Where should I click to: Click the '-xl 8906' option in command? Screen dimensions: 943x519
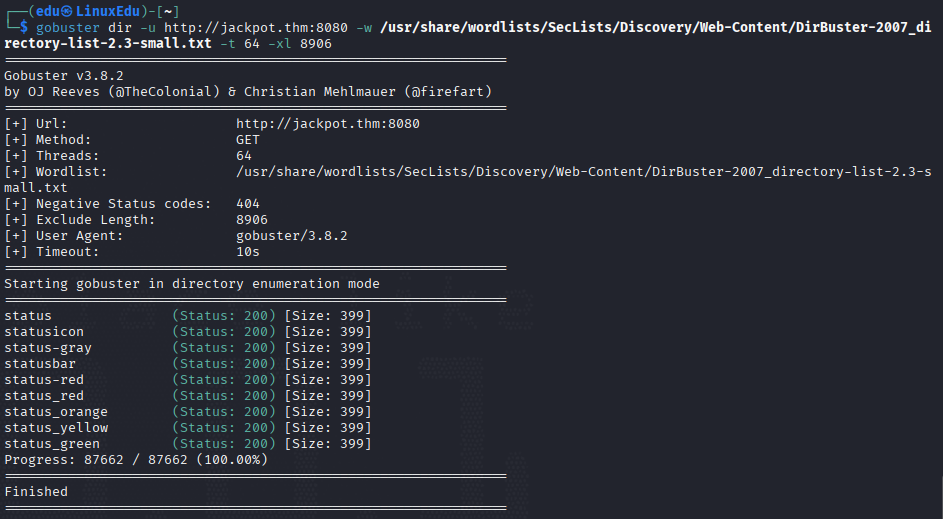[299, 44]
